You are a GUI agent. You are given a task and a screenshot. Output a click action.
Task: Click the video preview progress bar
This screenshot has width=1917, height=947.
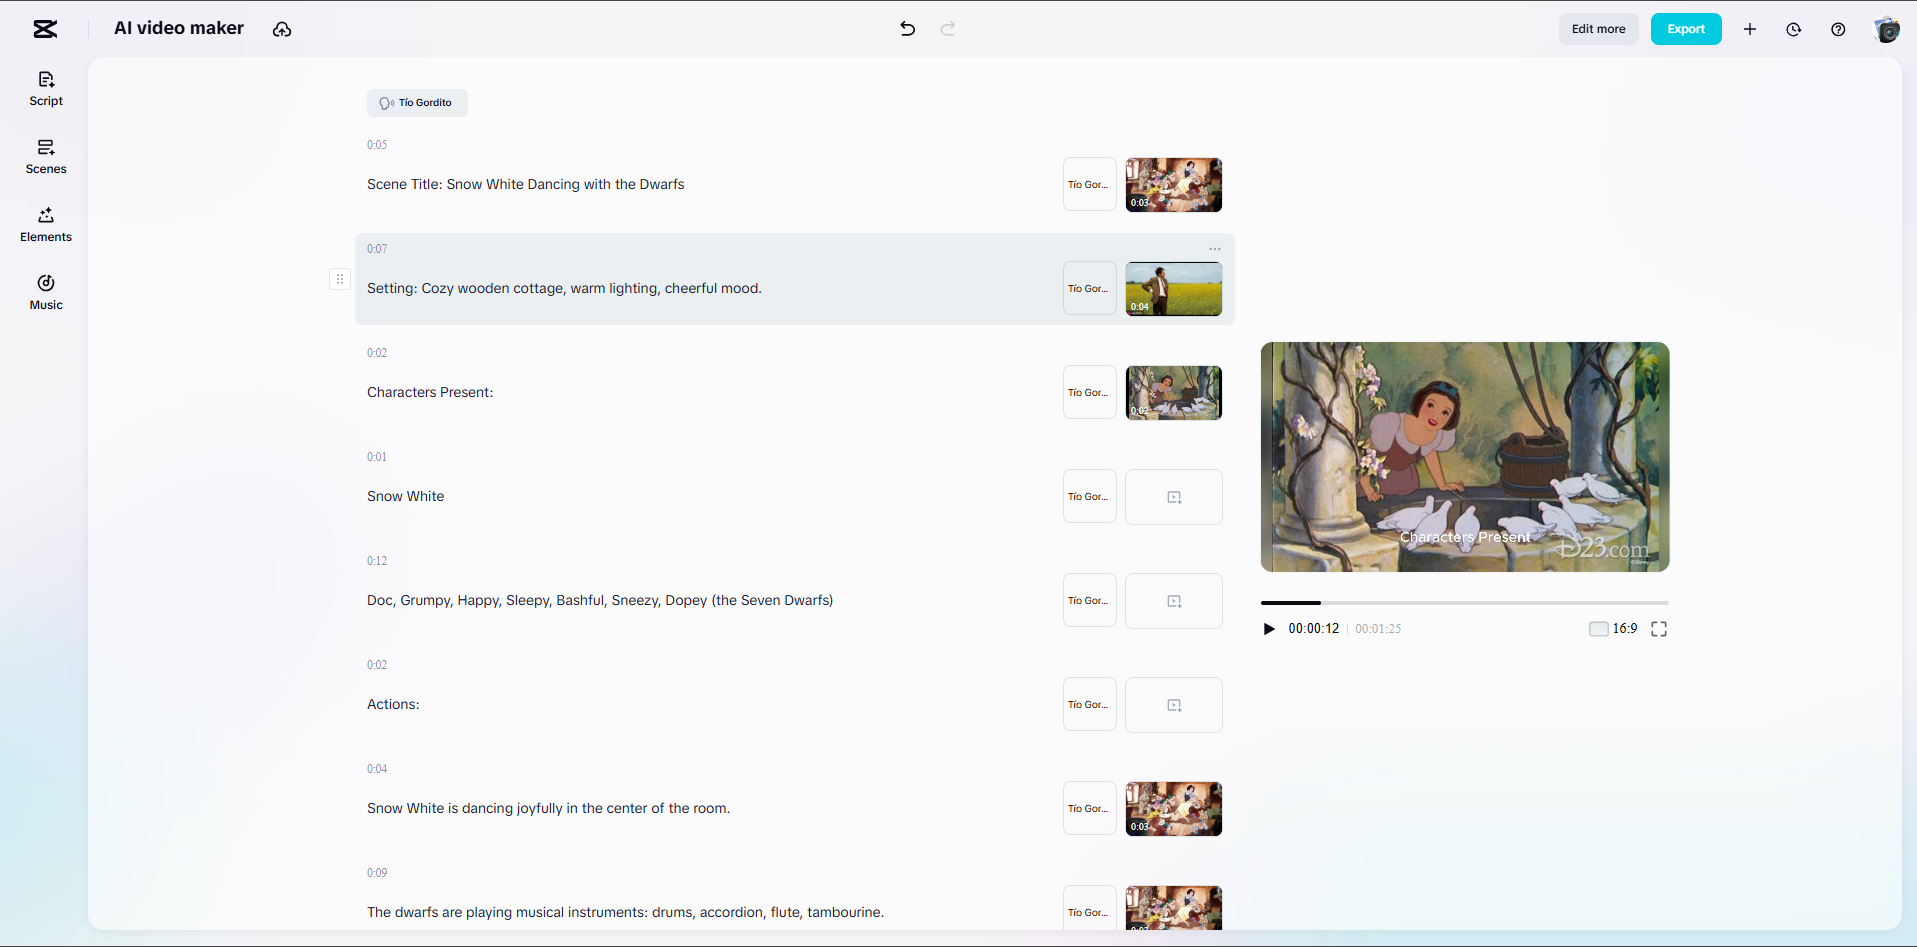(x=1464, y=603)
